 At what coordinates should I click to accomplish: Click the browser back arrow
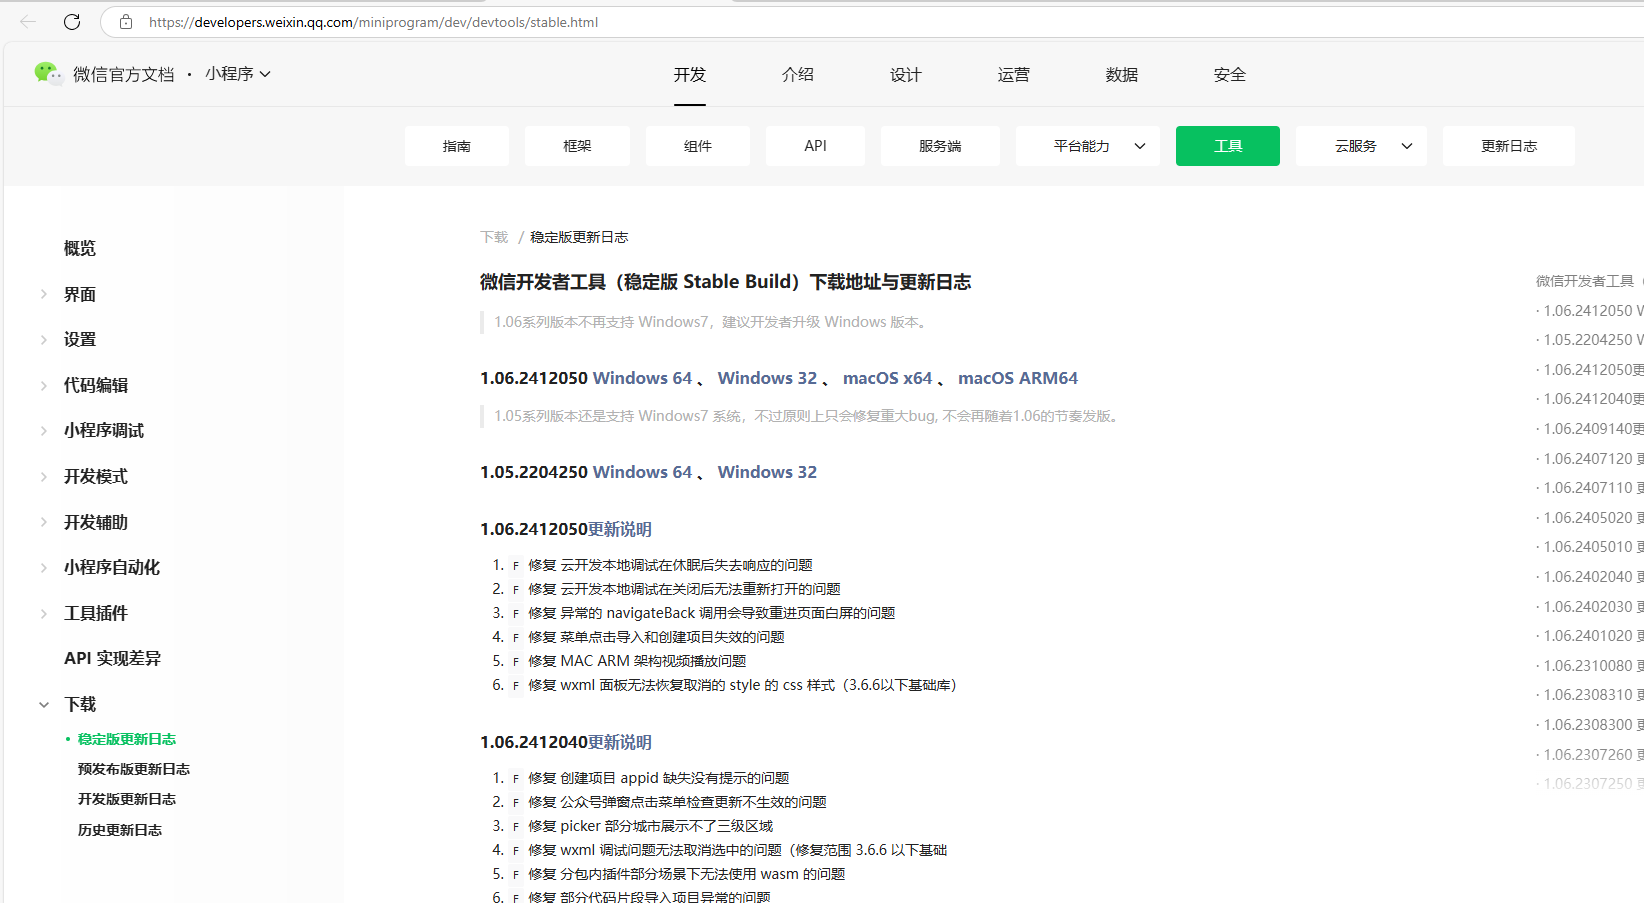[x=28, y=21]
